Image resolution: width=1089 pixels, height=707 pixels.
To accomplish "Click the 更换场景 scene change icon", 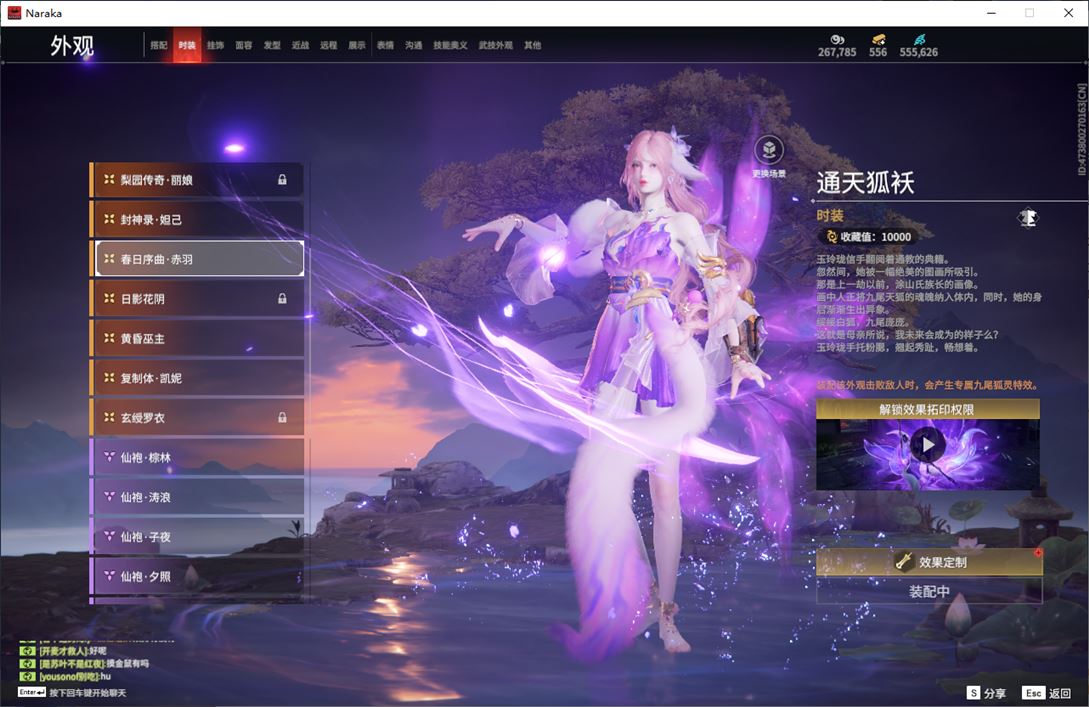I will [x=769, y=149].
